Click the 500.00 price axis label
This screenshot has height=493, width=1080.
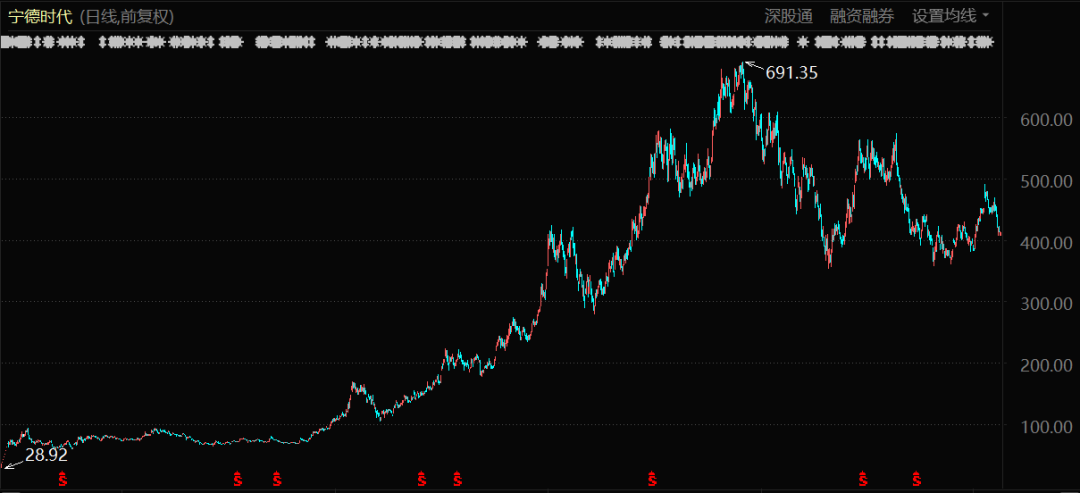1046,181
